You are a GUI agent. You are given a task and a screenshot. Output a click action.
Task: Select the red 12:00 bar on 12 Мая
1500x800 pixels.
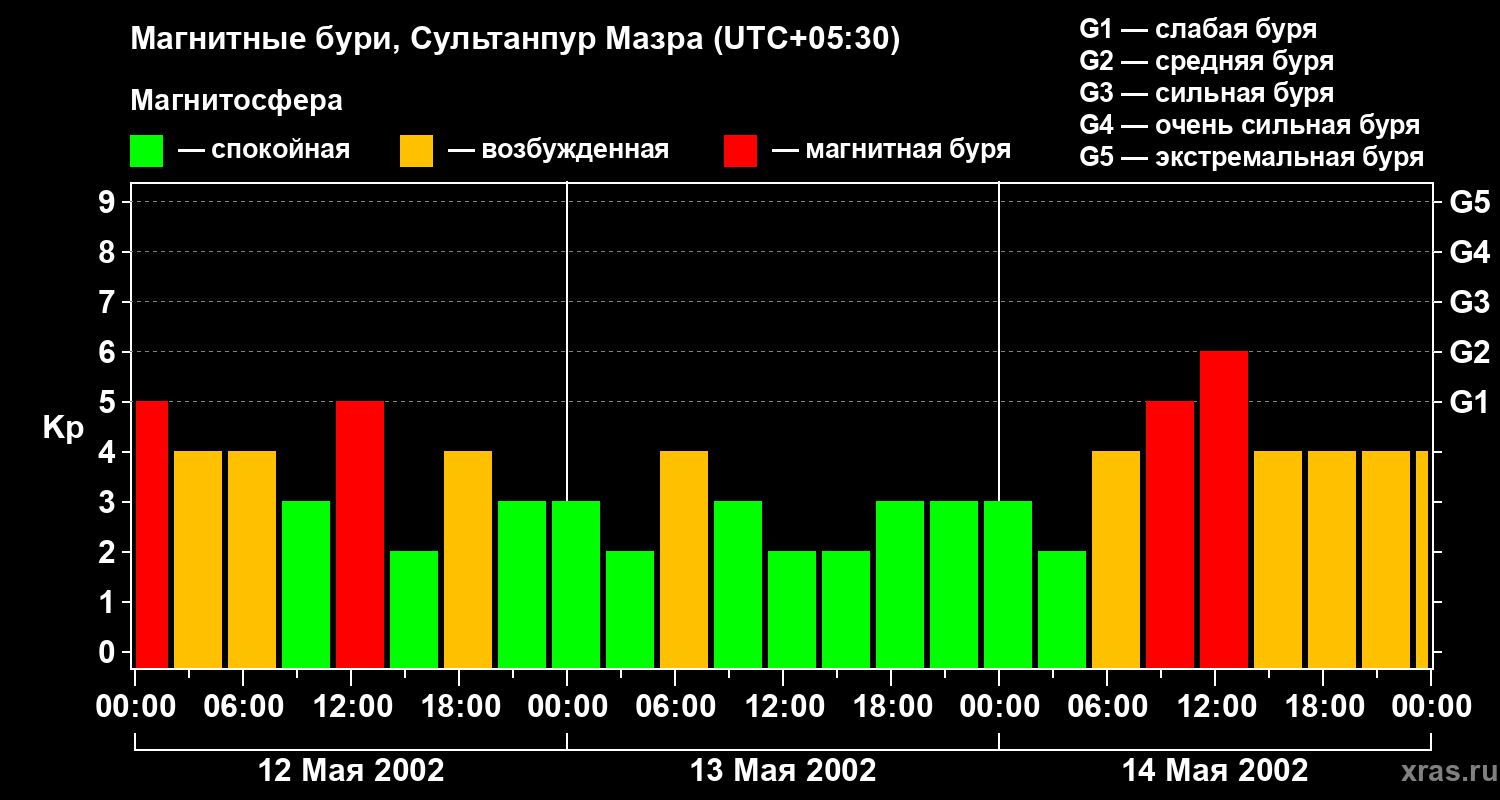[360, 535]
